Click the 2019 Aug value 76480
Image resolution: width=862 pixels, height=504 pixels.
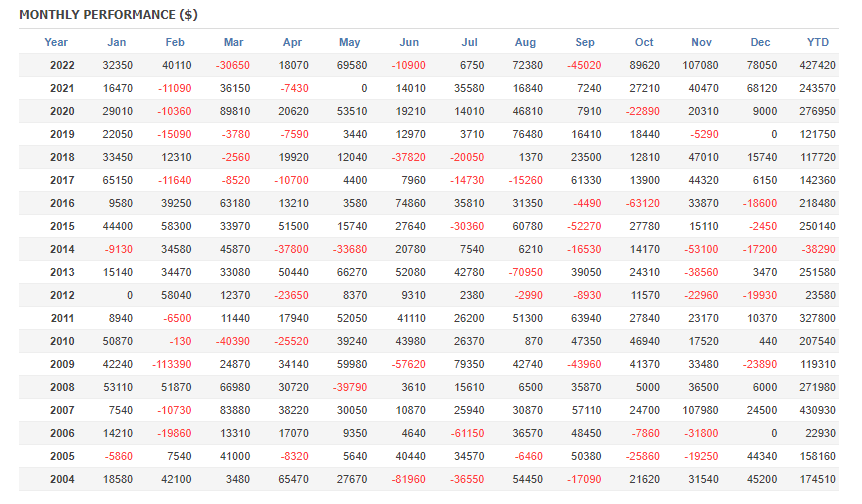[527, 135]
